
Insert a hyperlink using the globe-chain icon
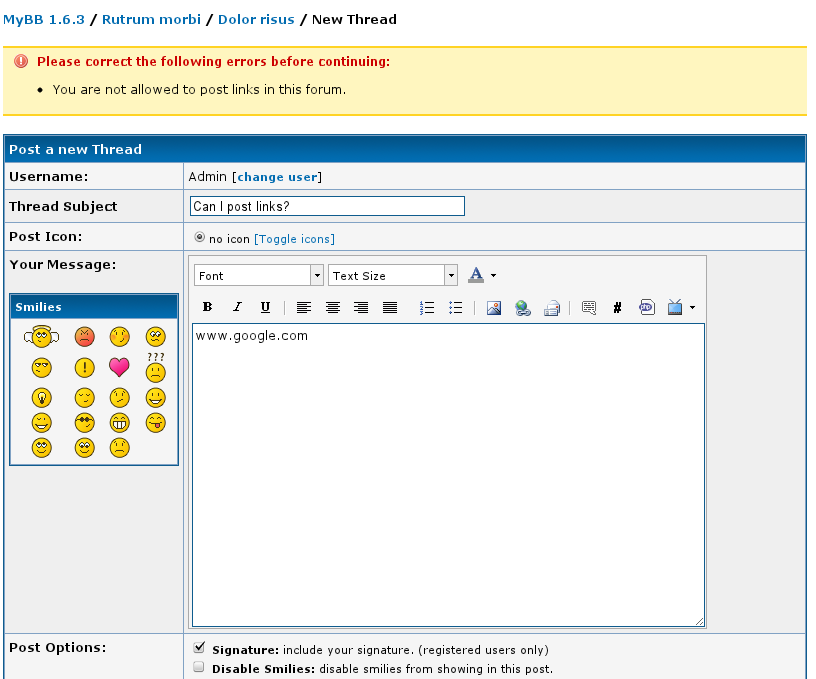coord(522,308)
